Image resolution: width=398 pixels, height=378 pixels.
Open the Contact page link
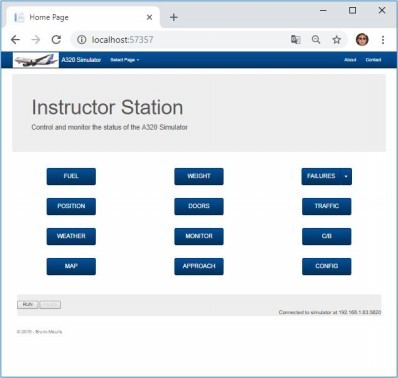click(x=373, y=60)
